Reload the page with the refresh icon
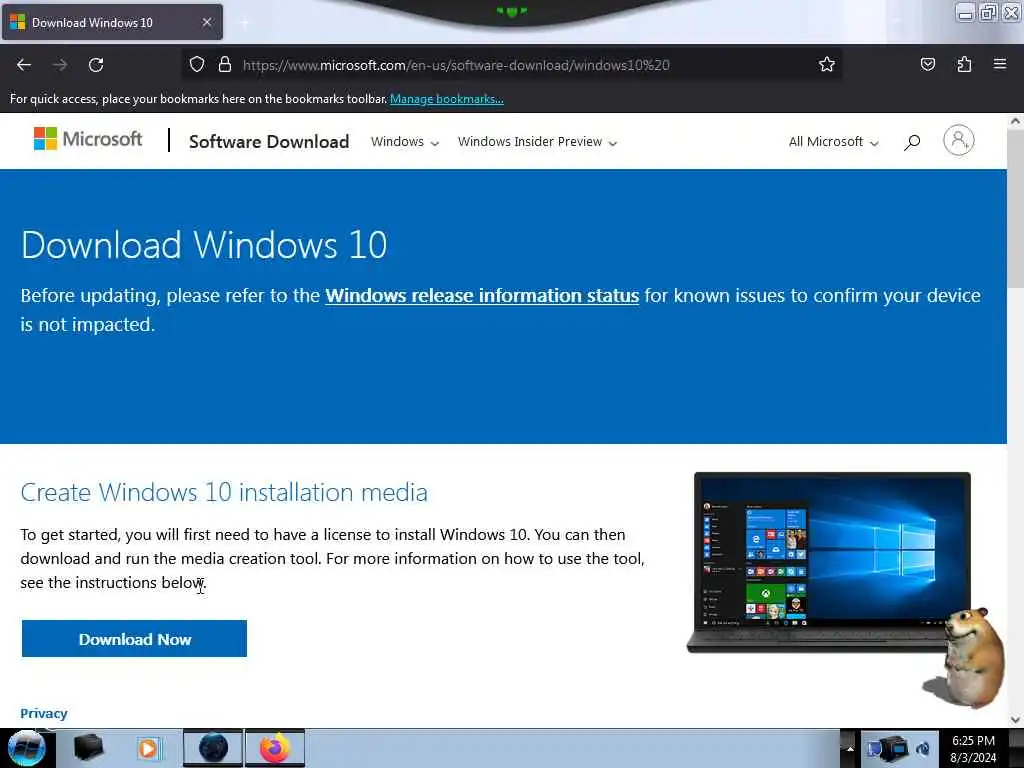This screenshot has height=768, width=1024. point(96,65)
